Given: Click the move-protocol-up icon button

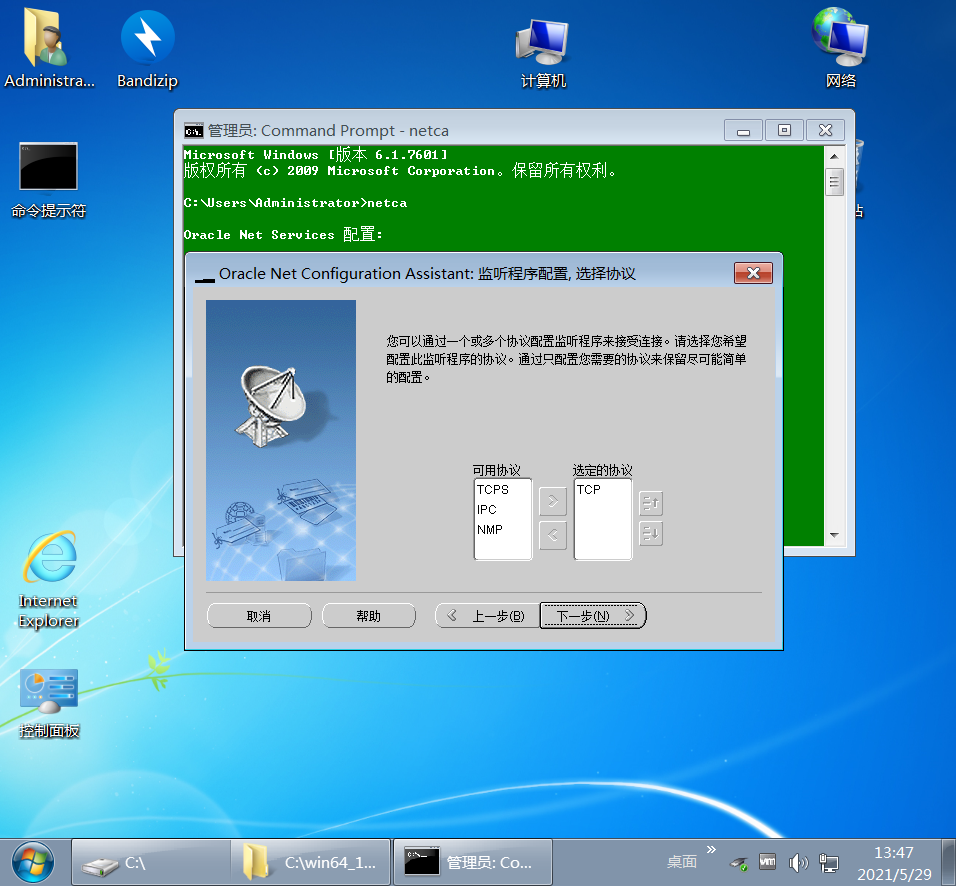Looking at the screenshot, I should click(x=650, y=504).
